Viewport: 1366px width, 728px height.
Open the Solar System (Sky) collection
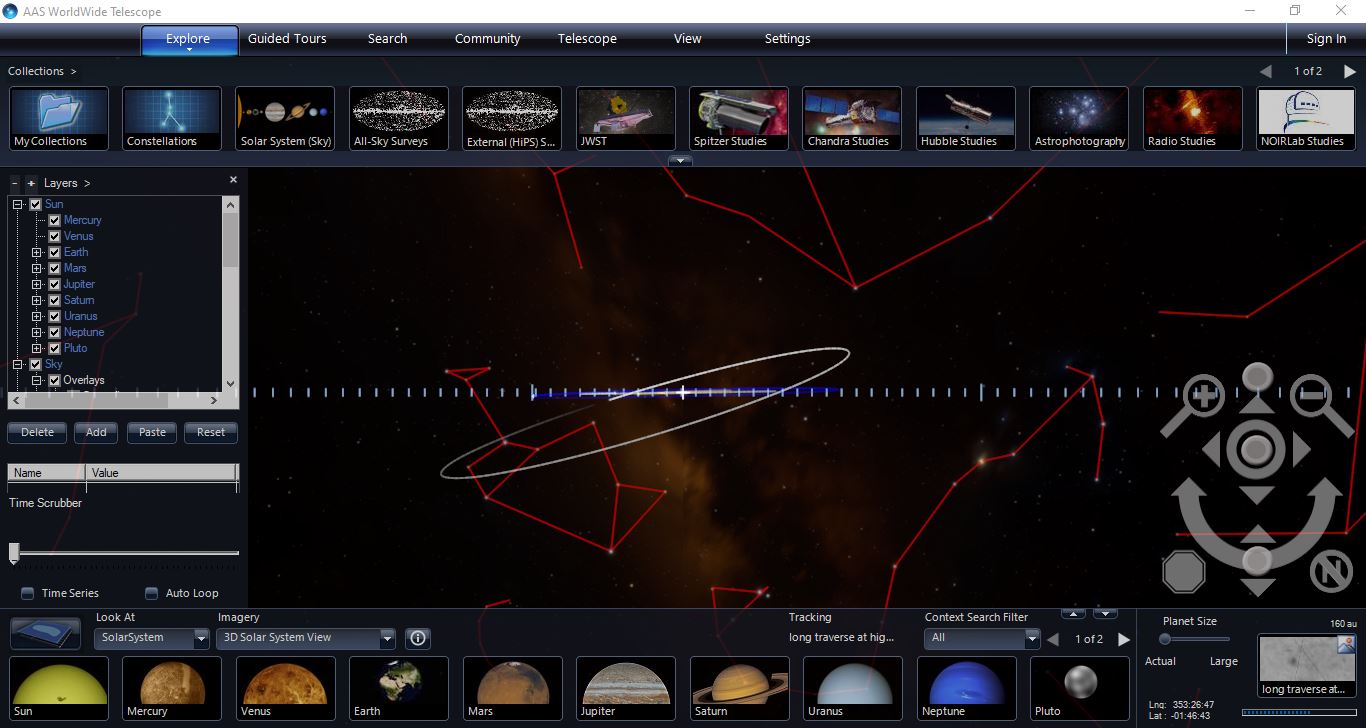coord(285,118)
